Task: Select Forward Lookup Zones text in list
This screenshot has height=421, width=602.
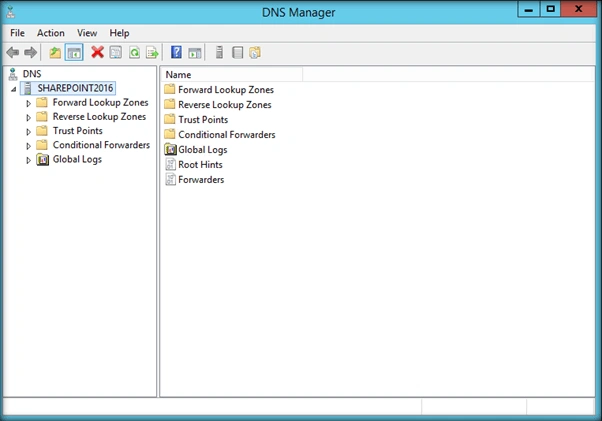Action: point(226,90)
